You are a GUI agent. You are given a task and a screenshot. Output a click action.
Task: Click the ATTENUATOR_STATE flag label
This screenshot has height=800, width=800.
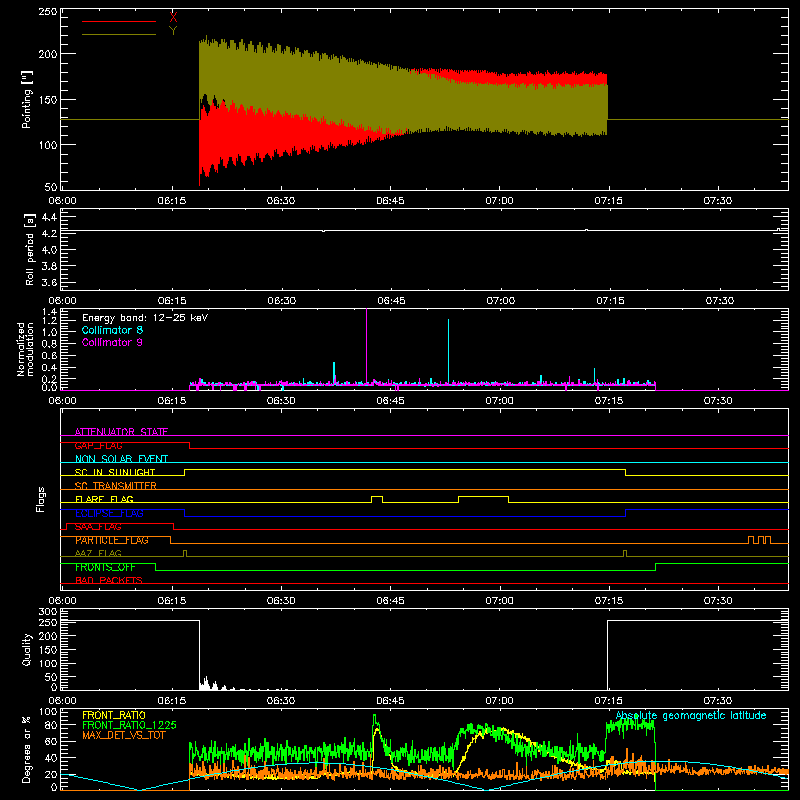click(121, 432)
